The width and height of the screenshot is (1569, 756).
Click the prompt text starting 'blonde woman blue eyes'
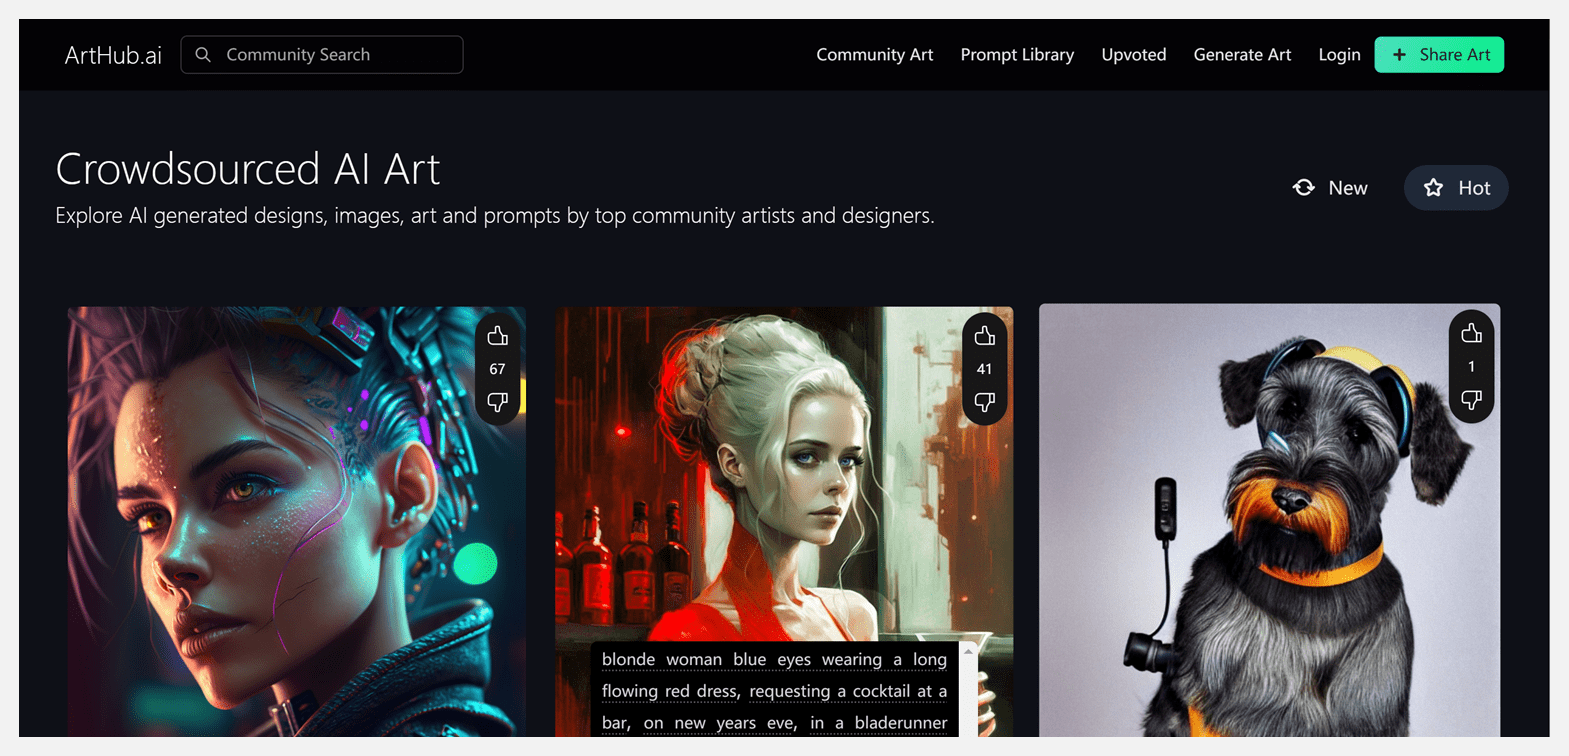(x=774, y=690)
